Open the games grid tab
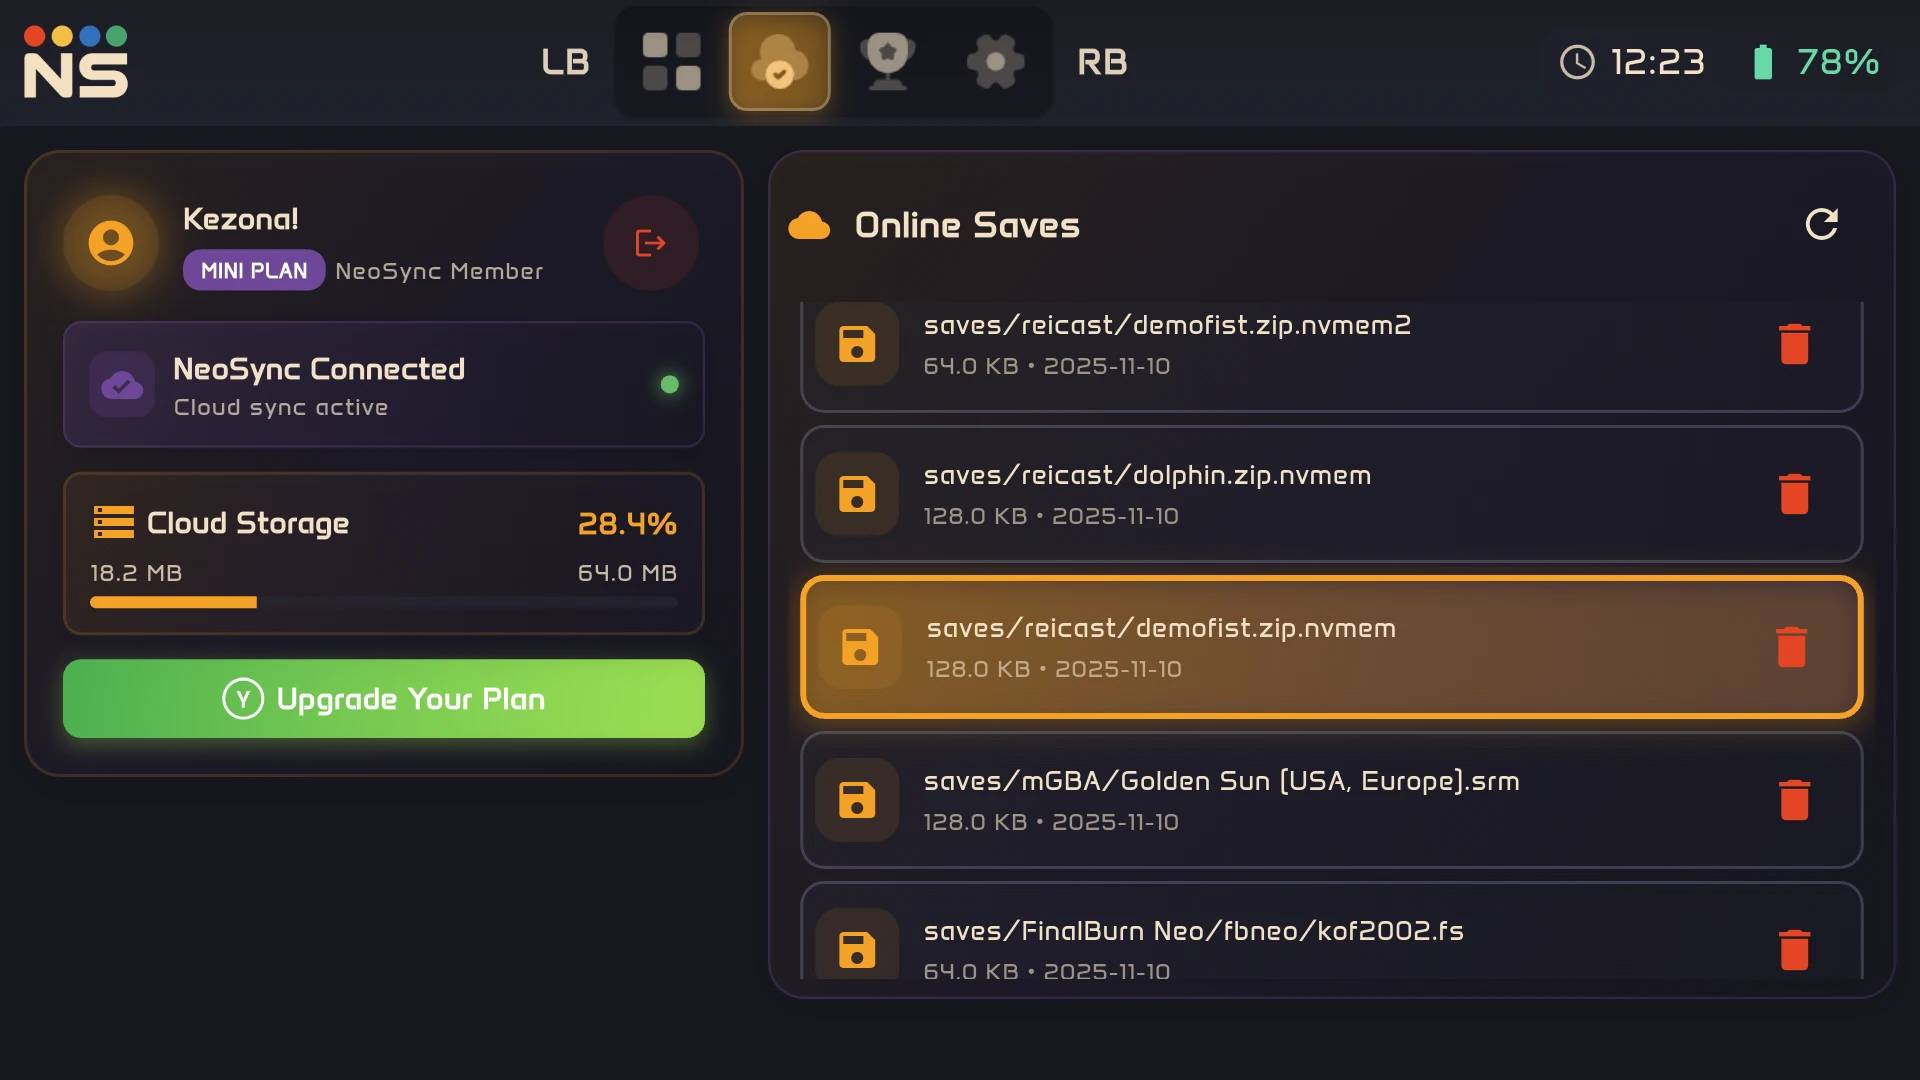The image size is (1920, 1080). click(x=671, y=62)
